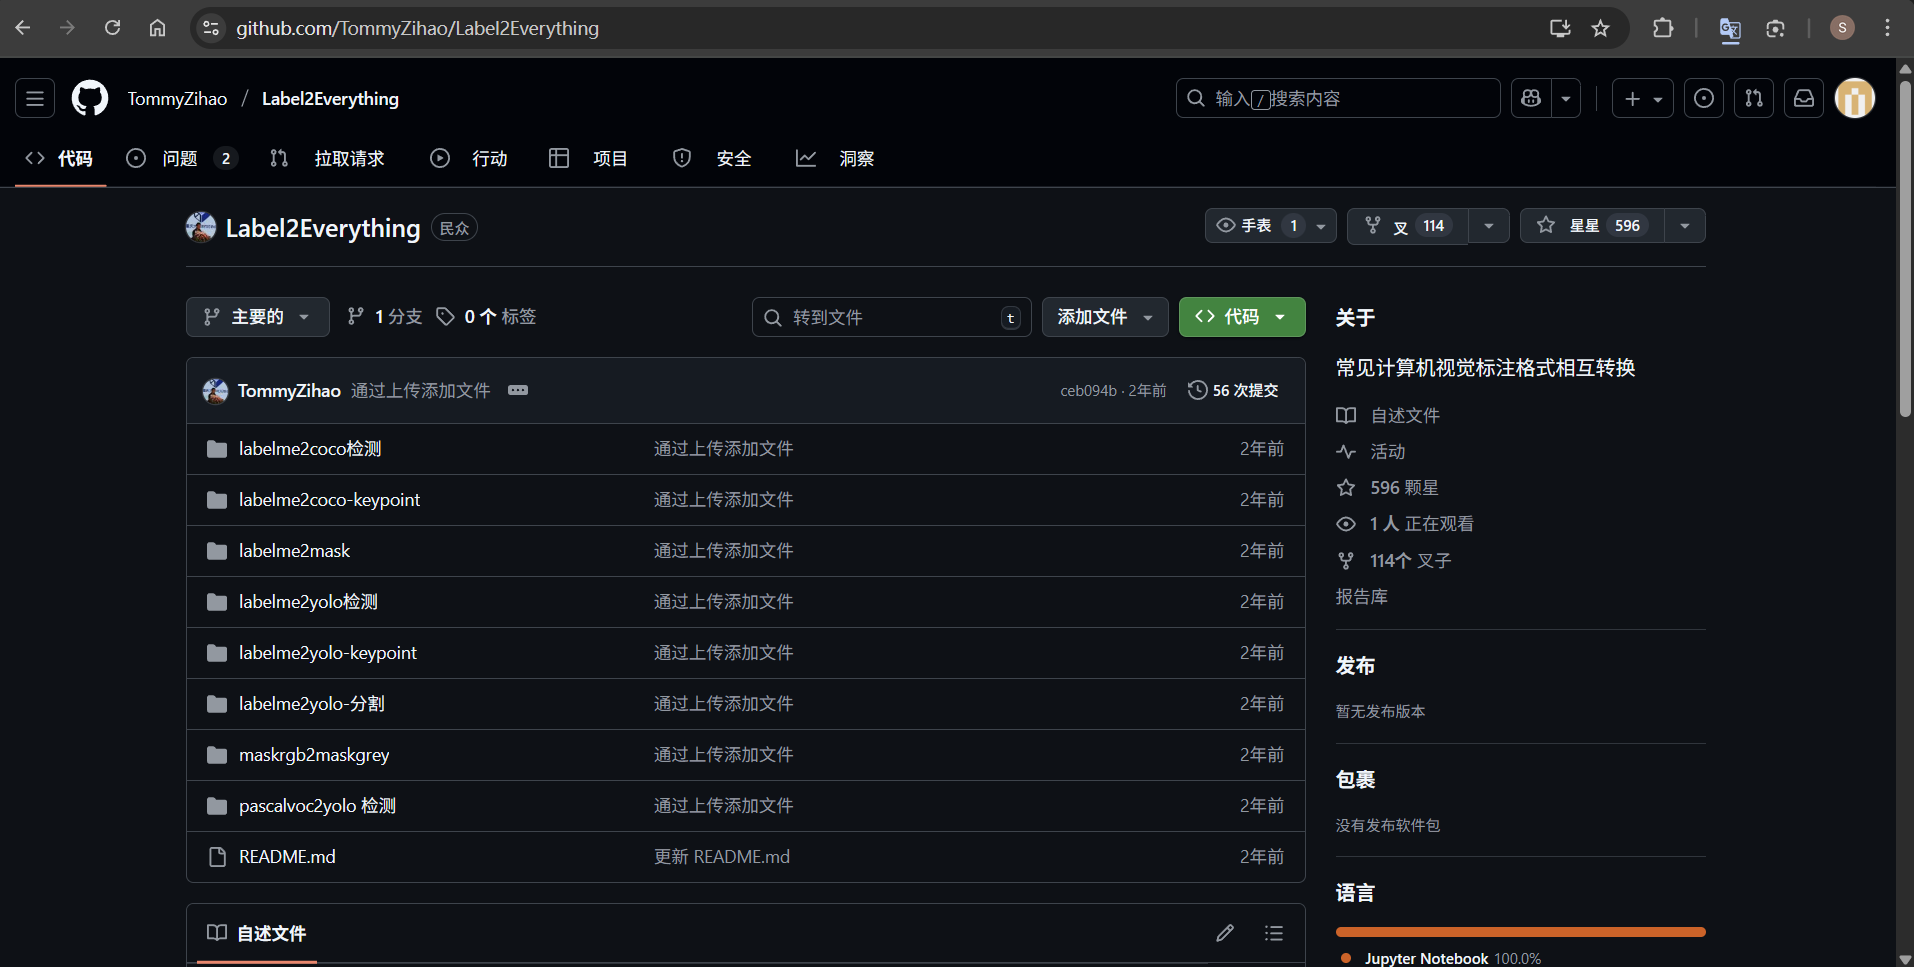The image size is (1914, 967).
Task: Switch to the 问题 tab
Action: 181,158
